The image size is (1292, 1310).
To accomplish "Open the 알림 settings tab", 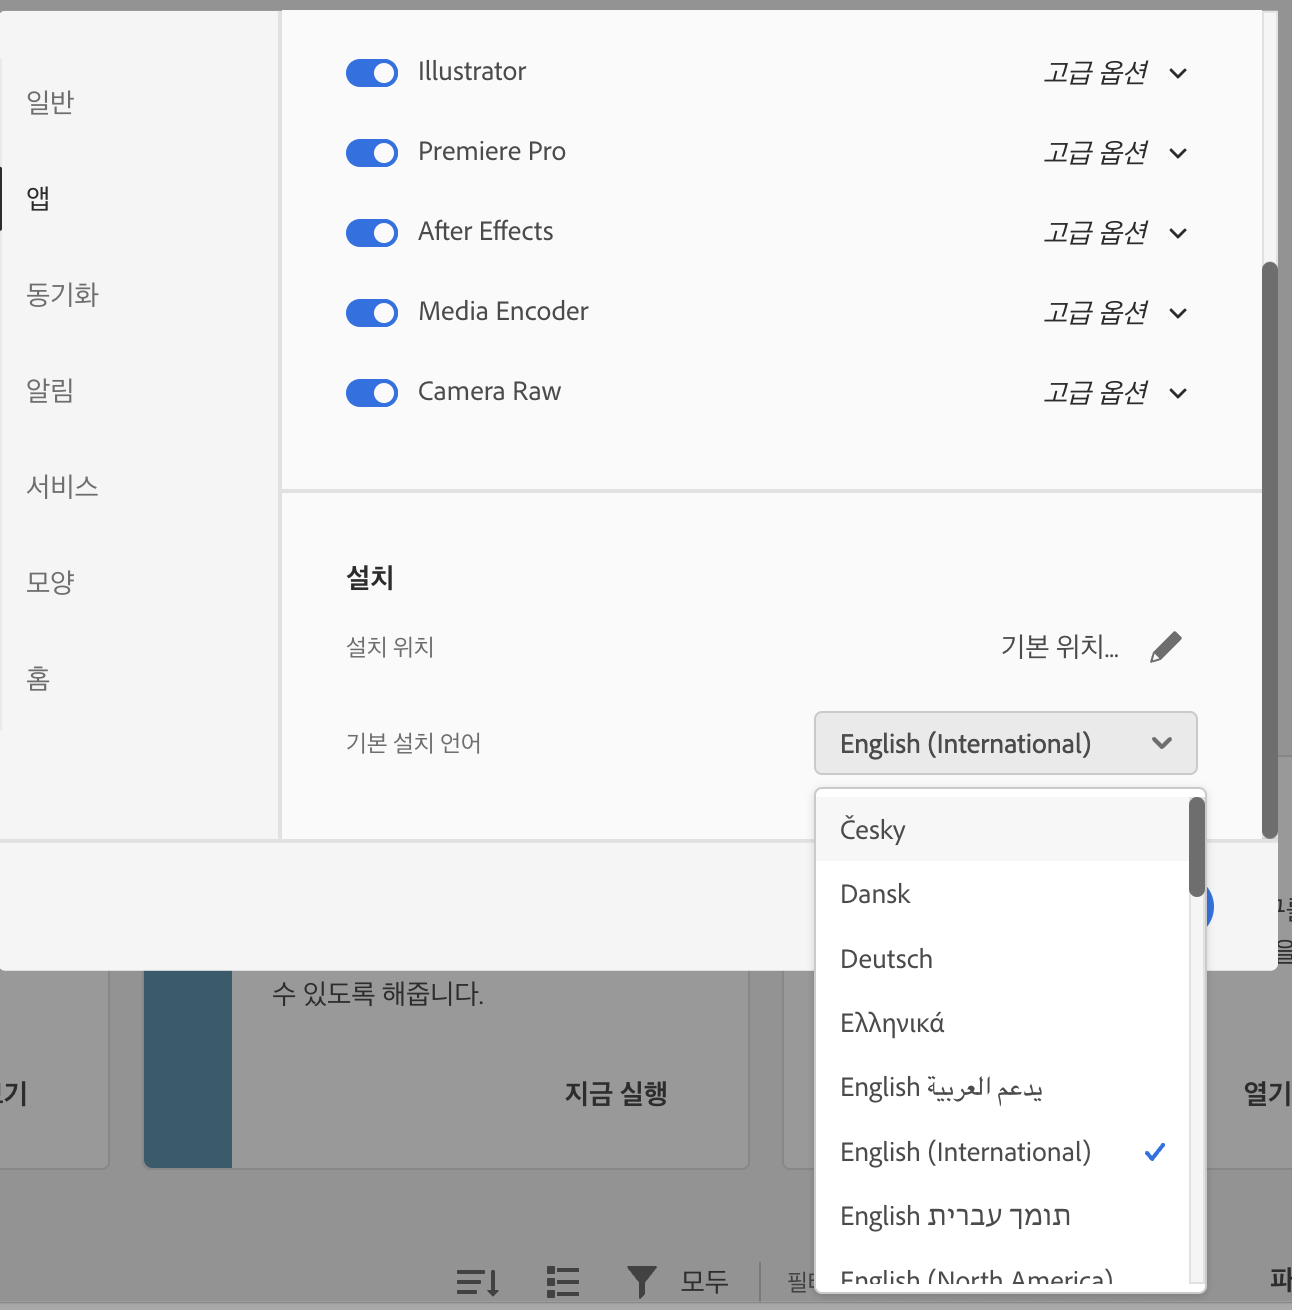I will (50, 390).
